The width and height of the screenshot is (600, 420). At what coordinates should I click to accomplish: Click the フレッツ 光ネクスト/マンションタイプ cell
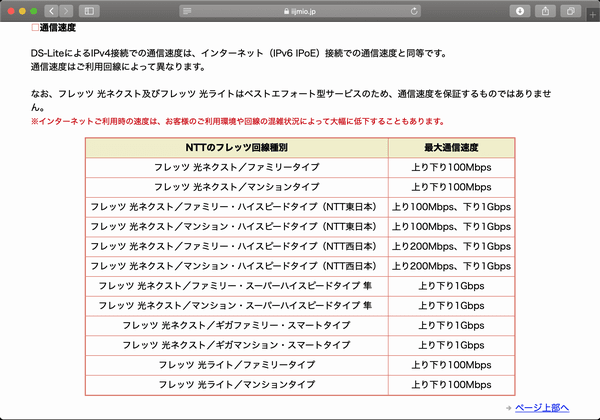(x=237, y=187)
